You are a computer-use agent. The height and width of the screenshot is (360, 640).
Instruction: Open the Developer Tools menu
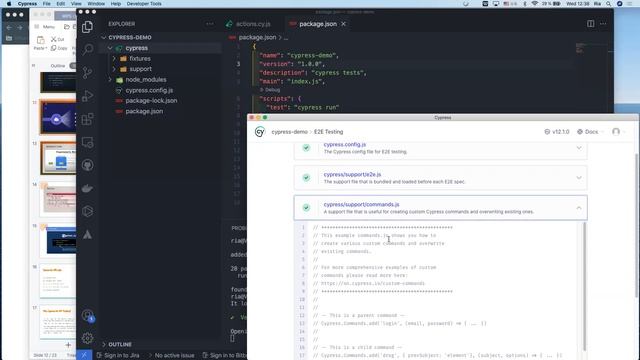coord(144,4)
